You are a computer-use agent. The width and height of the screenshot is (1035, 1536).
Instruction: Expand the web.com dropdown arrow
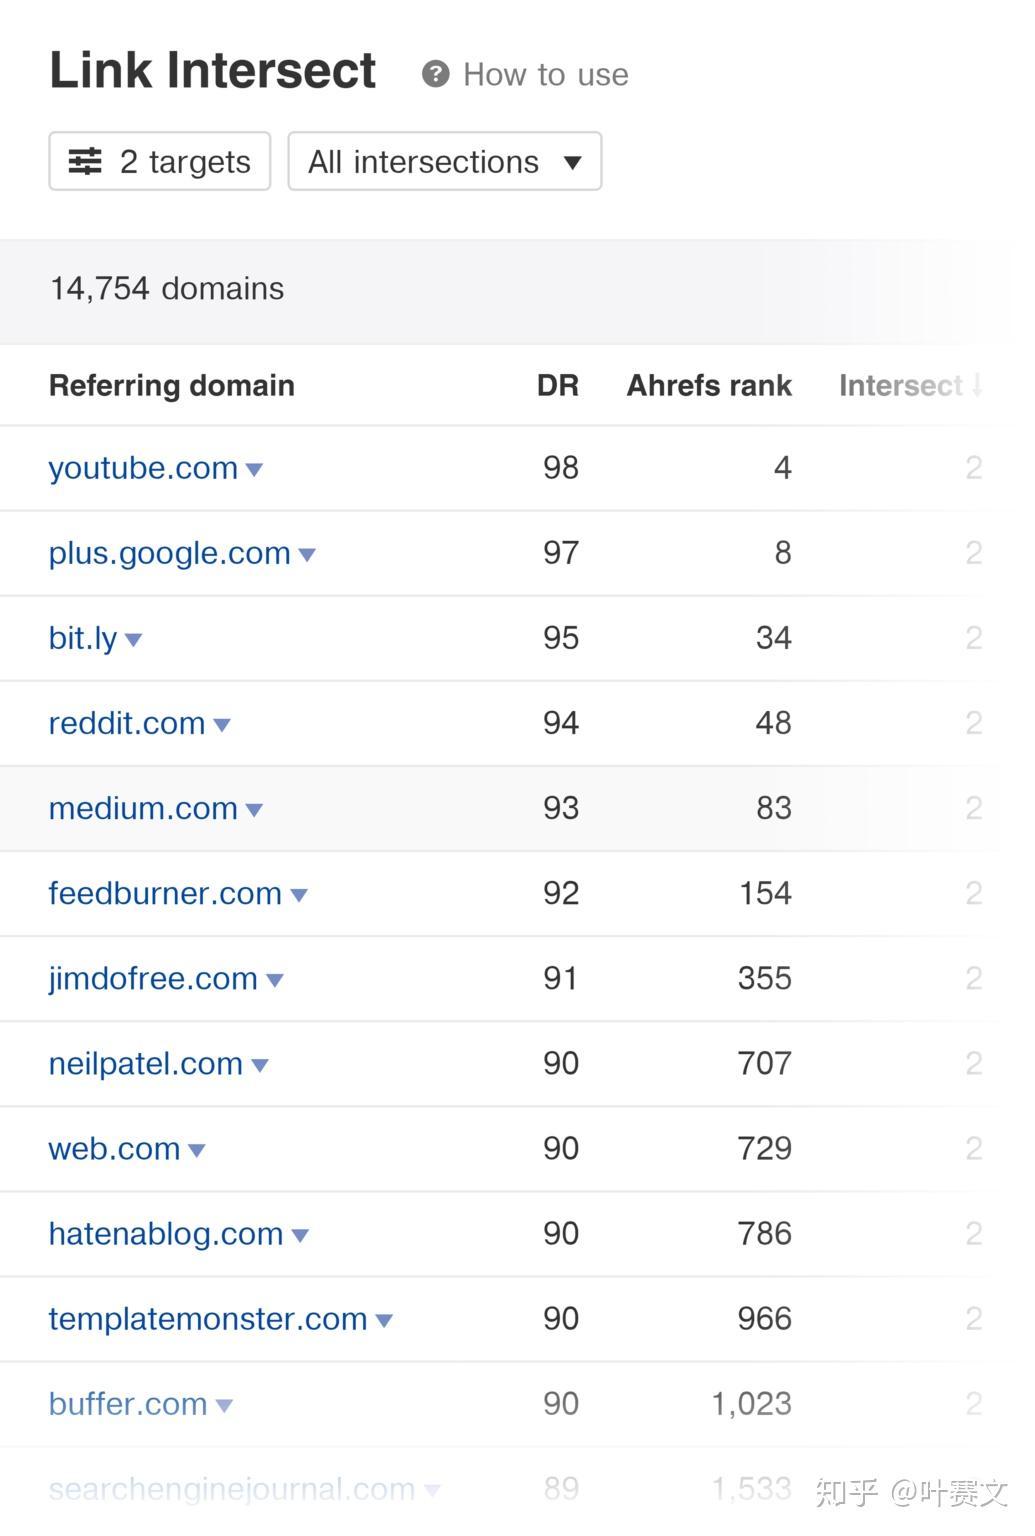click(197, 1150)
